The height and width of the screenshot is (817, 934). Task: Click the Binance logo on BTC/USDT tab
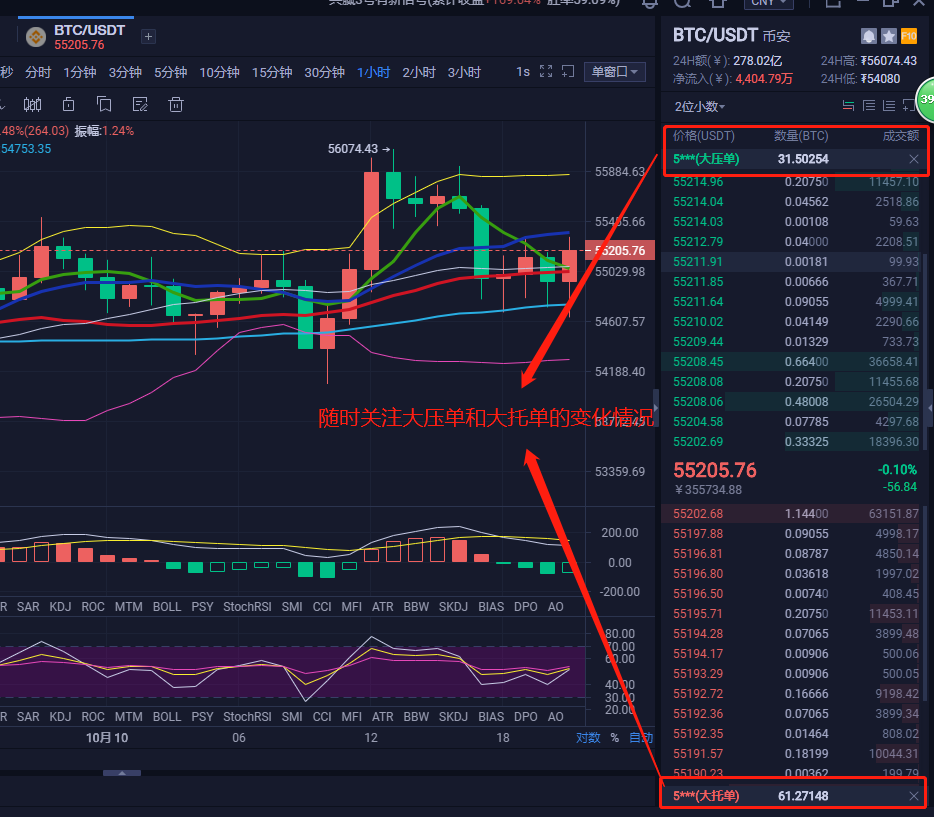click(x=36, y=37)
